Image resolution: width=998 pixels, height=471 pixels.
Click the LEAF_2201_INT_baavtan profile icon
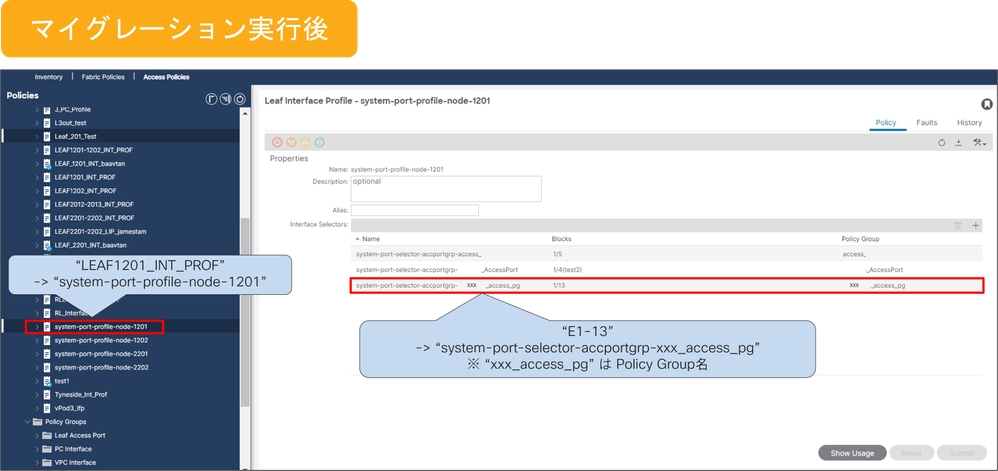47,245
